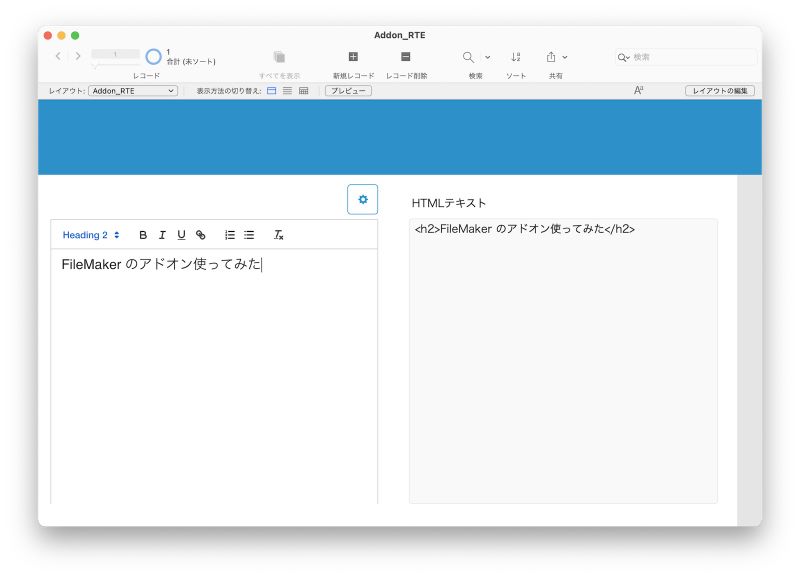Clear text formatting
Viewport: 800px width, 577px height.
click(278, 235)
